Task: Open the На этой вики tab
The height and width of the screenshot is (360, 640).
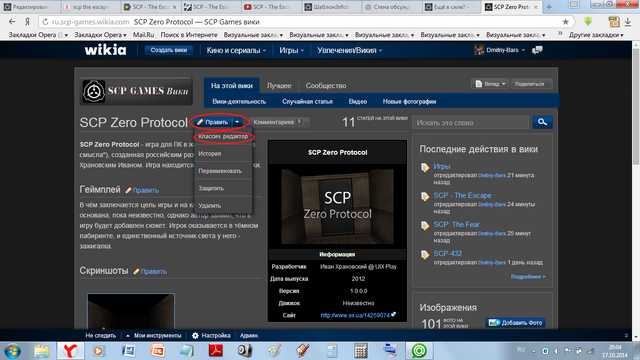Action: [231, 86]
